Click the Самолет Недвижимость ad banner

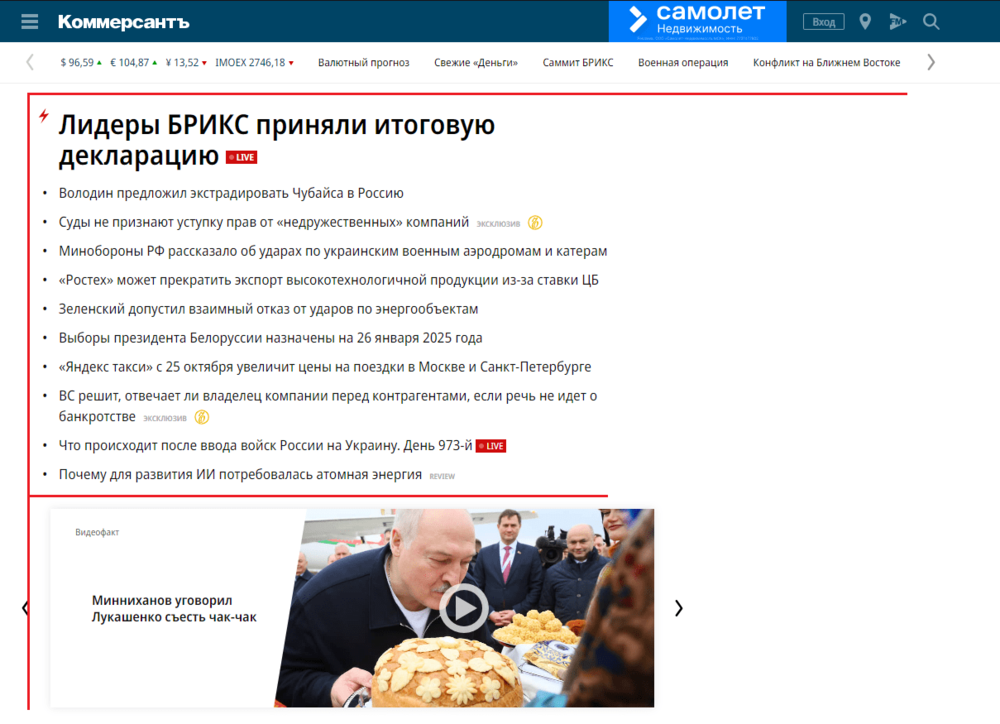[x=698, y=21]
